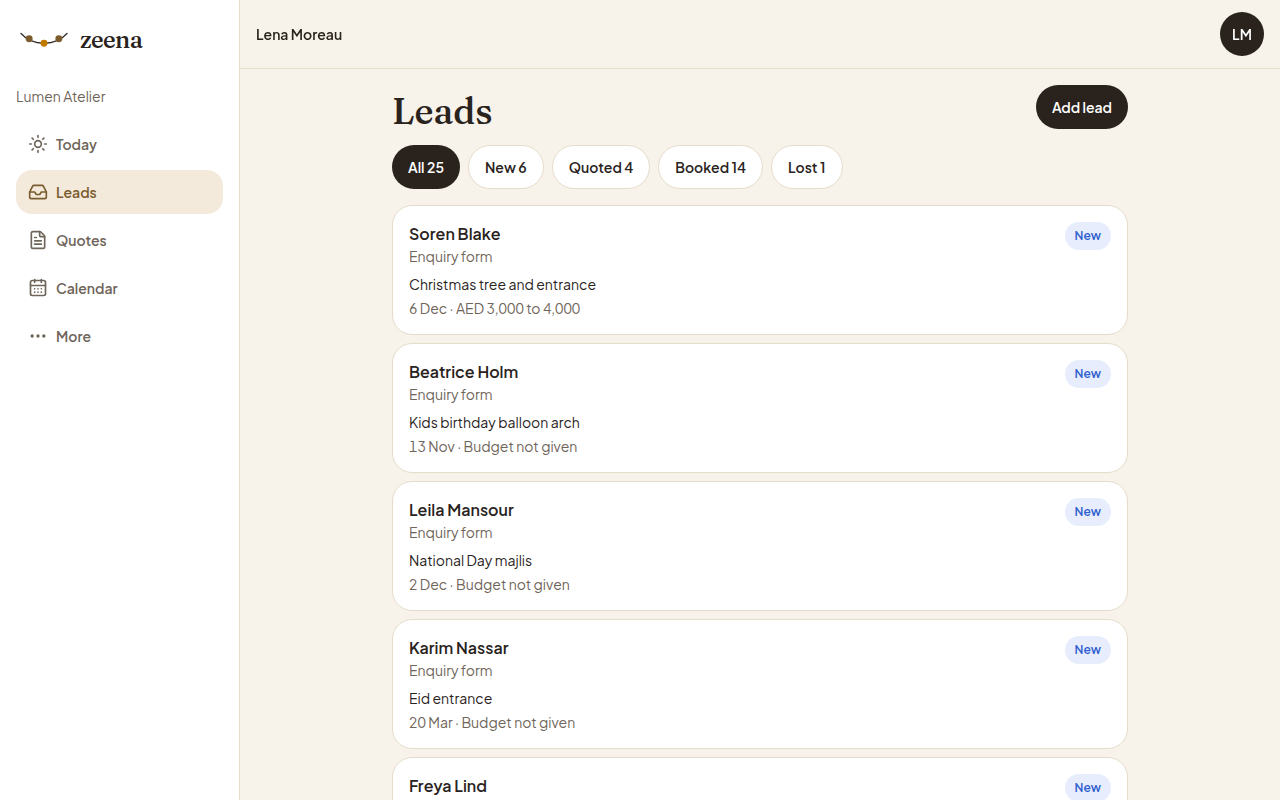This screenshot has height=800, width=1280.
Task: Show the All 25 leads tab
Action: pyautogui.click(x=426, y=167)
